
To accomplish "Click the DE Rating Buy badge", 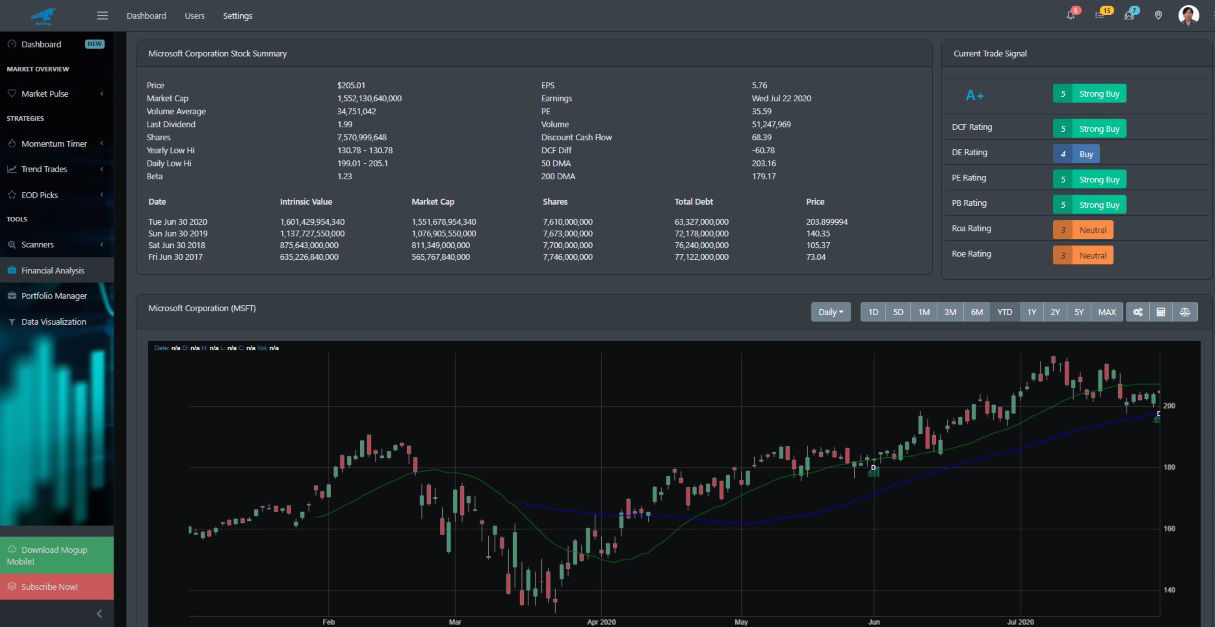I will coord(1076,154).
